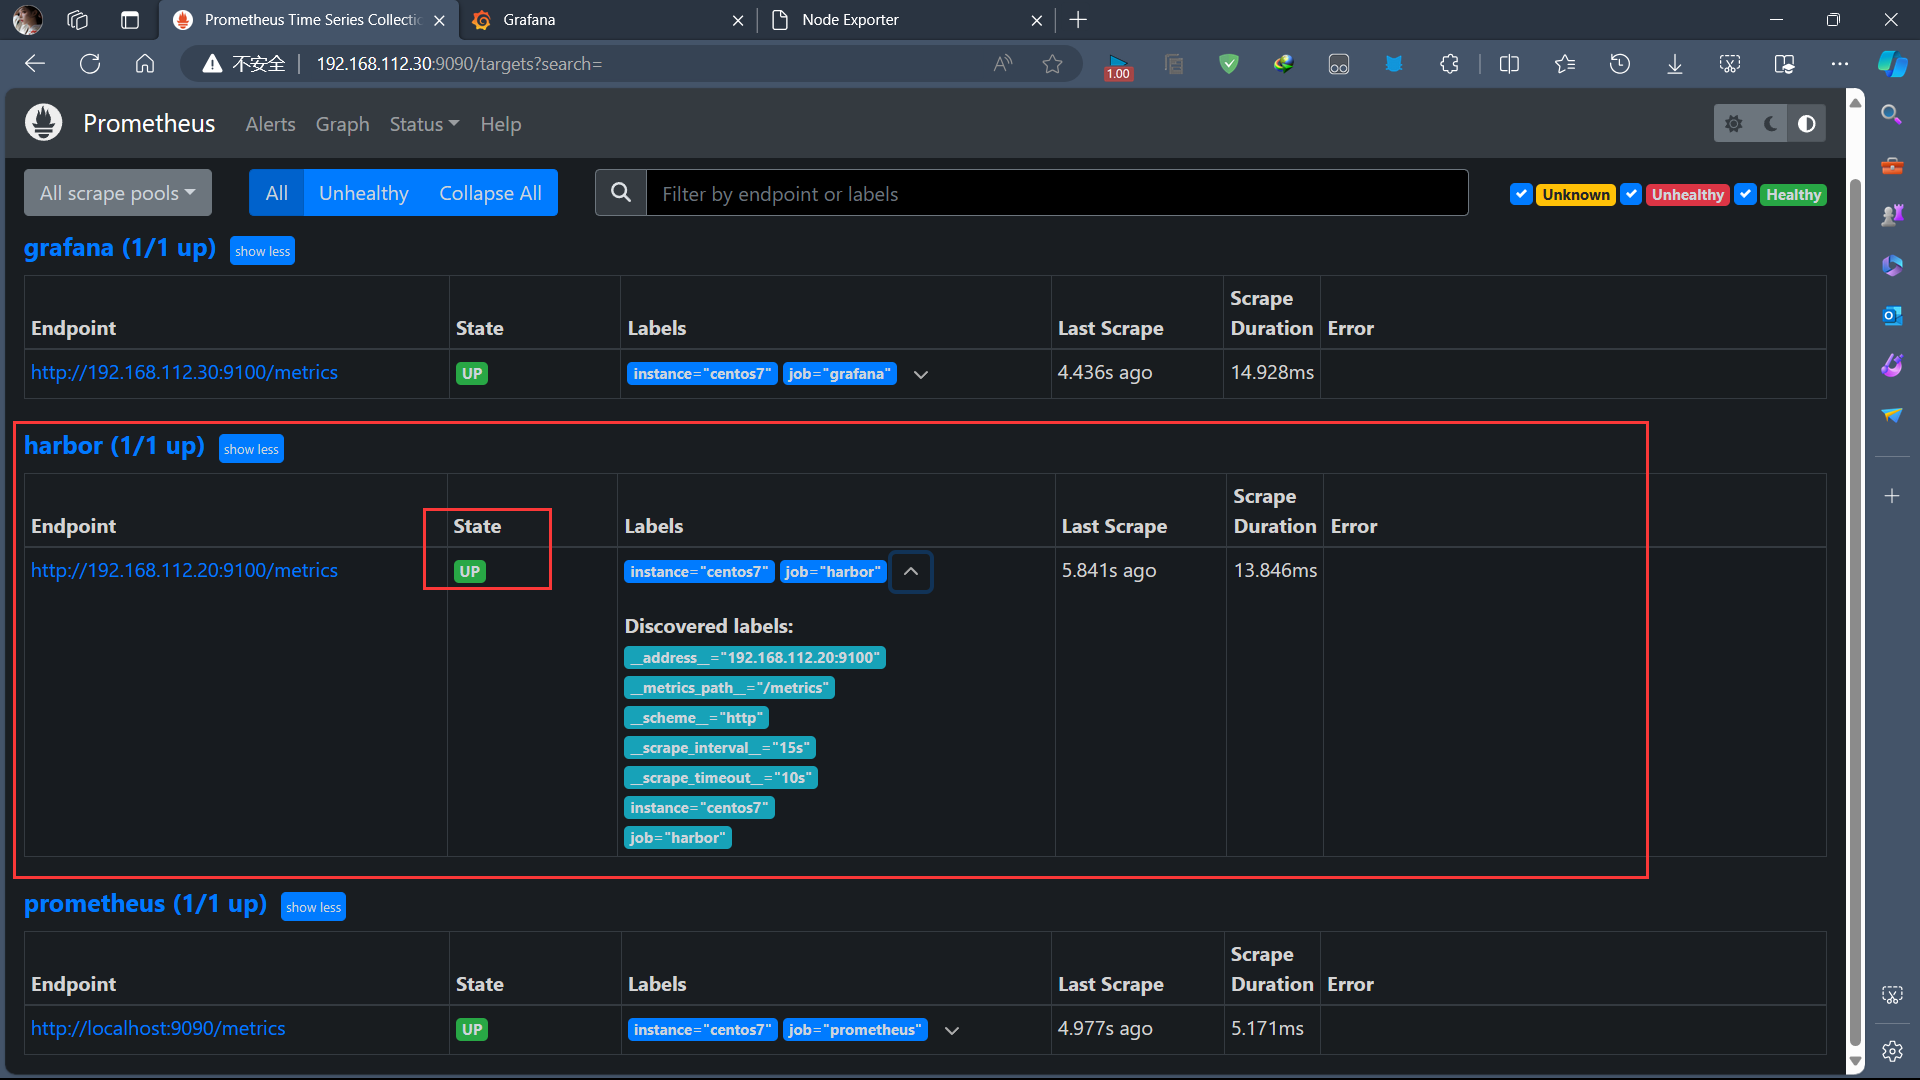Open harbor endpoint 192.168.112.20:9100 link
This screenshot has width=1920, height=1080.
coord(184,570)
